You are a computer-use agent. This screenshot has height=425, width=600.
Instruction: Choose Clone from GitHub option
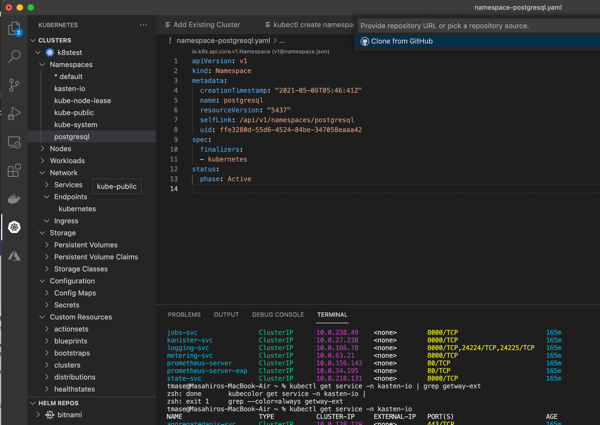(x=477, y=41)
